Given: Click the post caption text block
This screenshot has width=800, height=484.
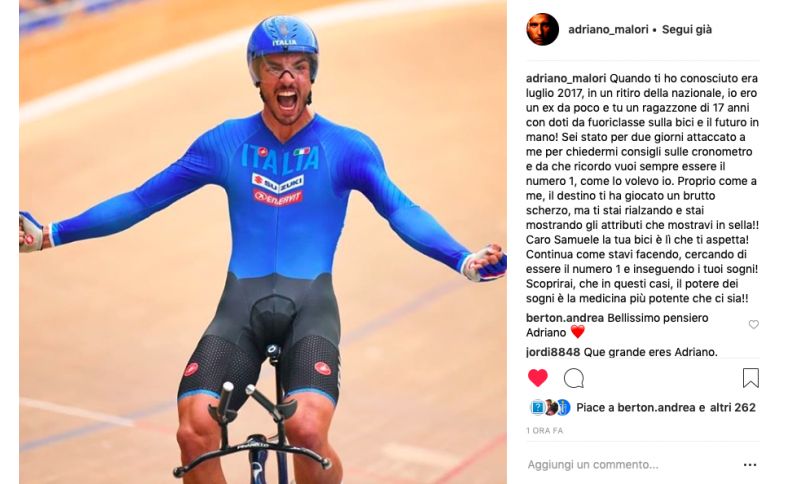Looking at the screenshot, I should [642, 188].
